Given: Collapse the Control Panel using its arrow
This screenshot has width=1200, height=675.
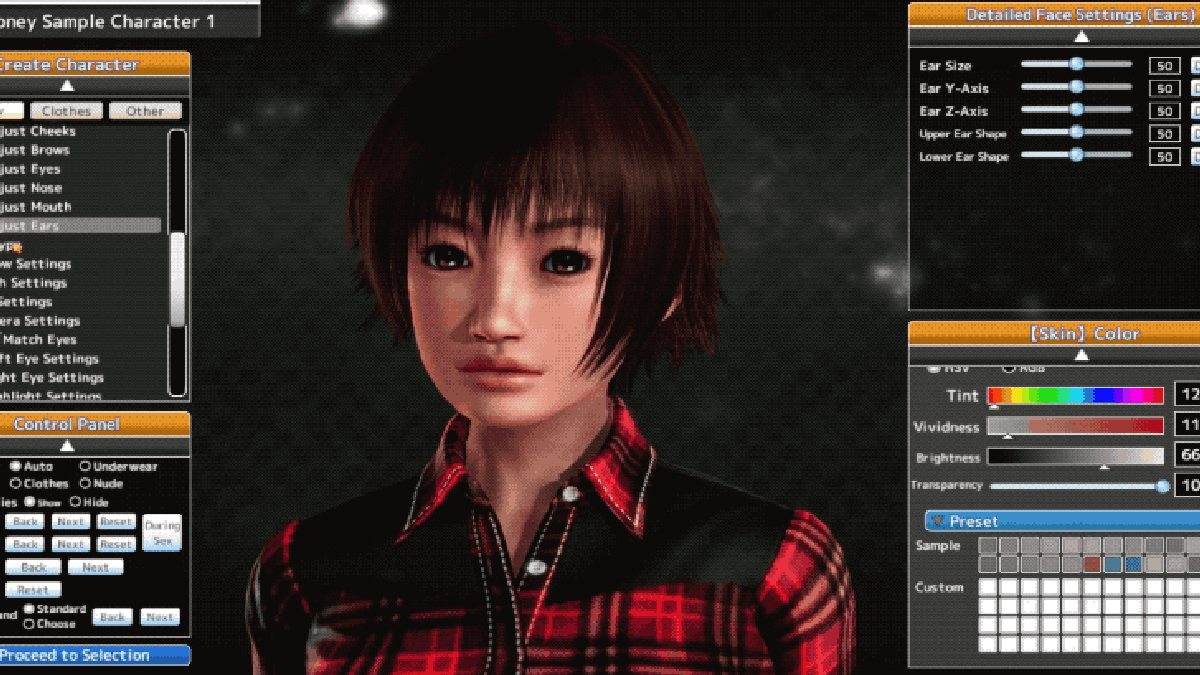Looking at the screenshot, I should (x=67, y=446).
